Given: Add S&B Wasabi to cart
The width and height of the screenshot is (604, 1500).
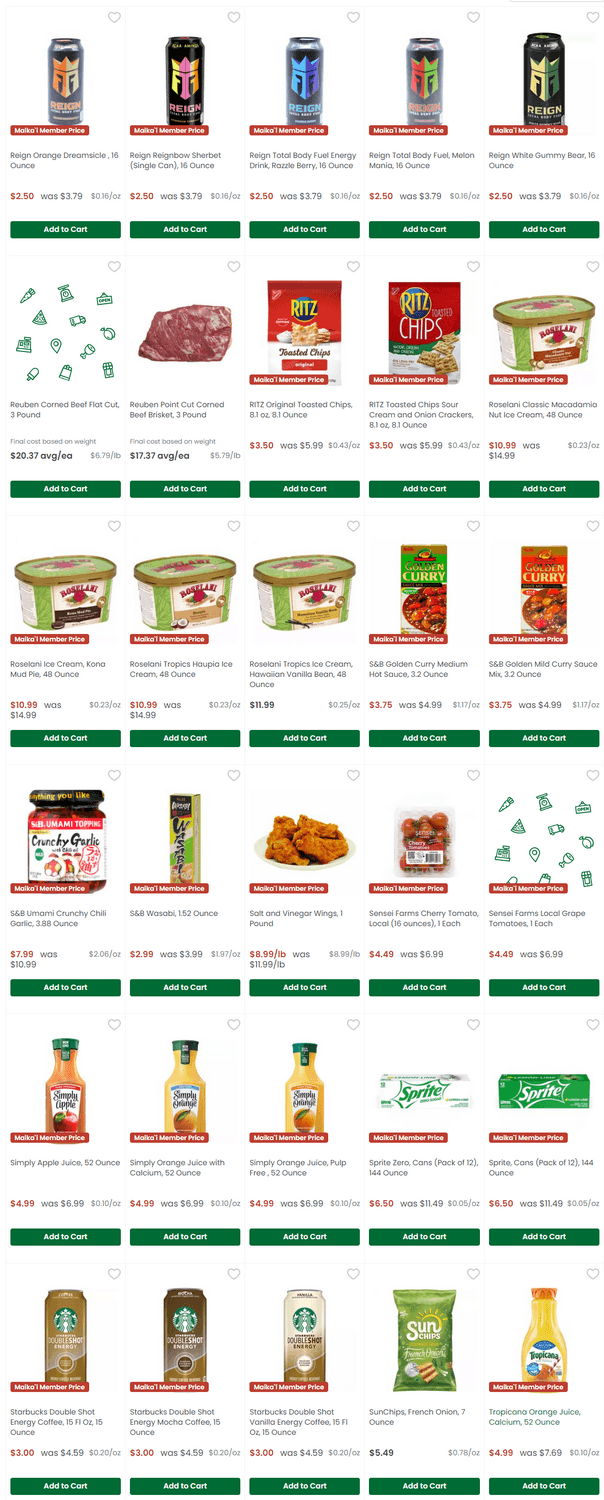Looking at the screenshot, I should tap(185, 987).
